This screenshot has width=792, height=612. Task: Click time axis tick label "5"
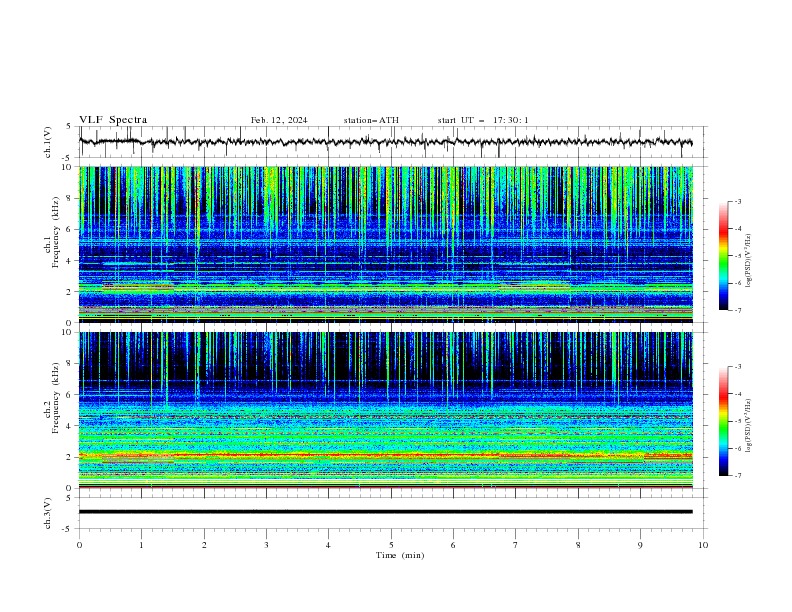(391, 545)
